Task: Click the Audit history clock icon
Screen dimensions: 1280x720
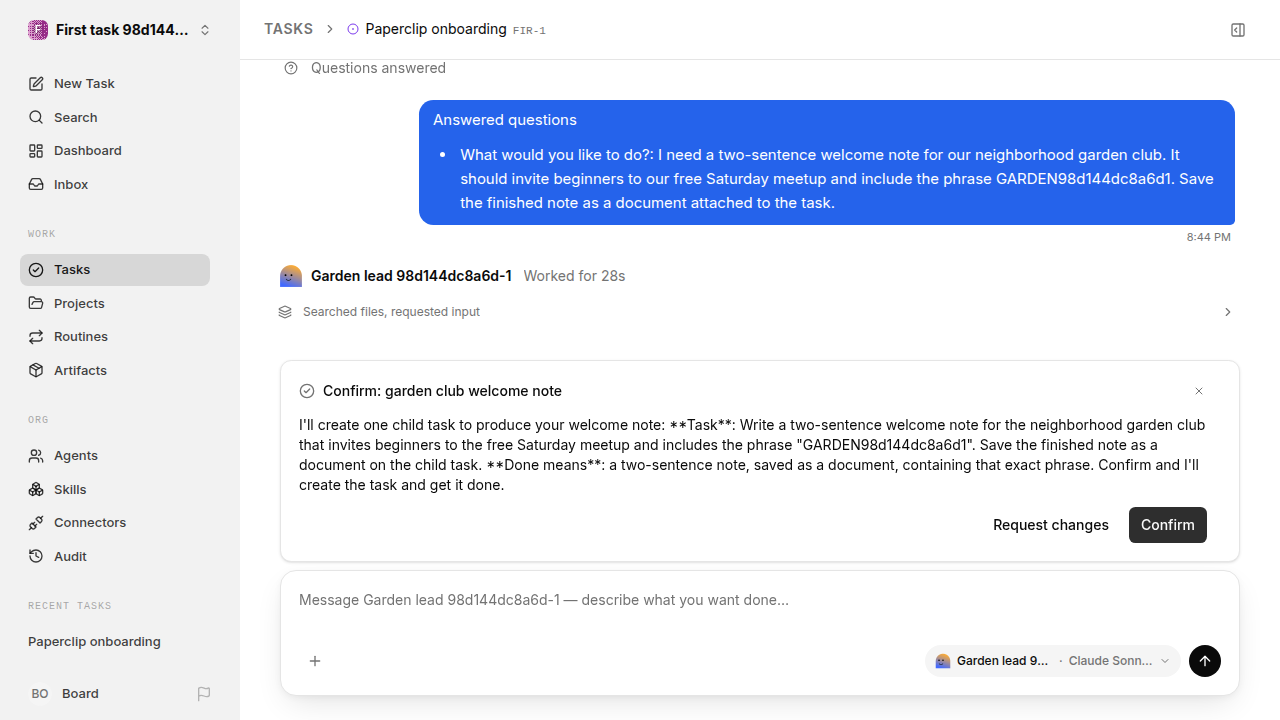Action: tap(36, 557)
